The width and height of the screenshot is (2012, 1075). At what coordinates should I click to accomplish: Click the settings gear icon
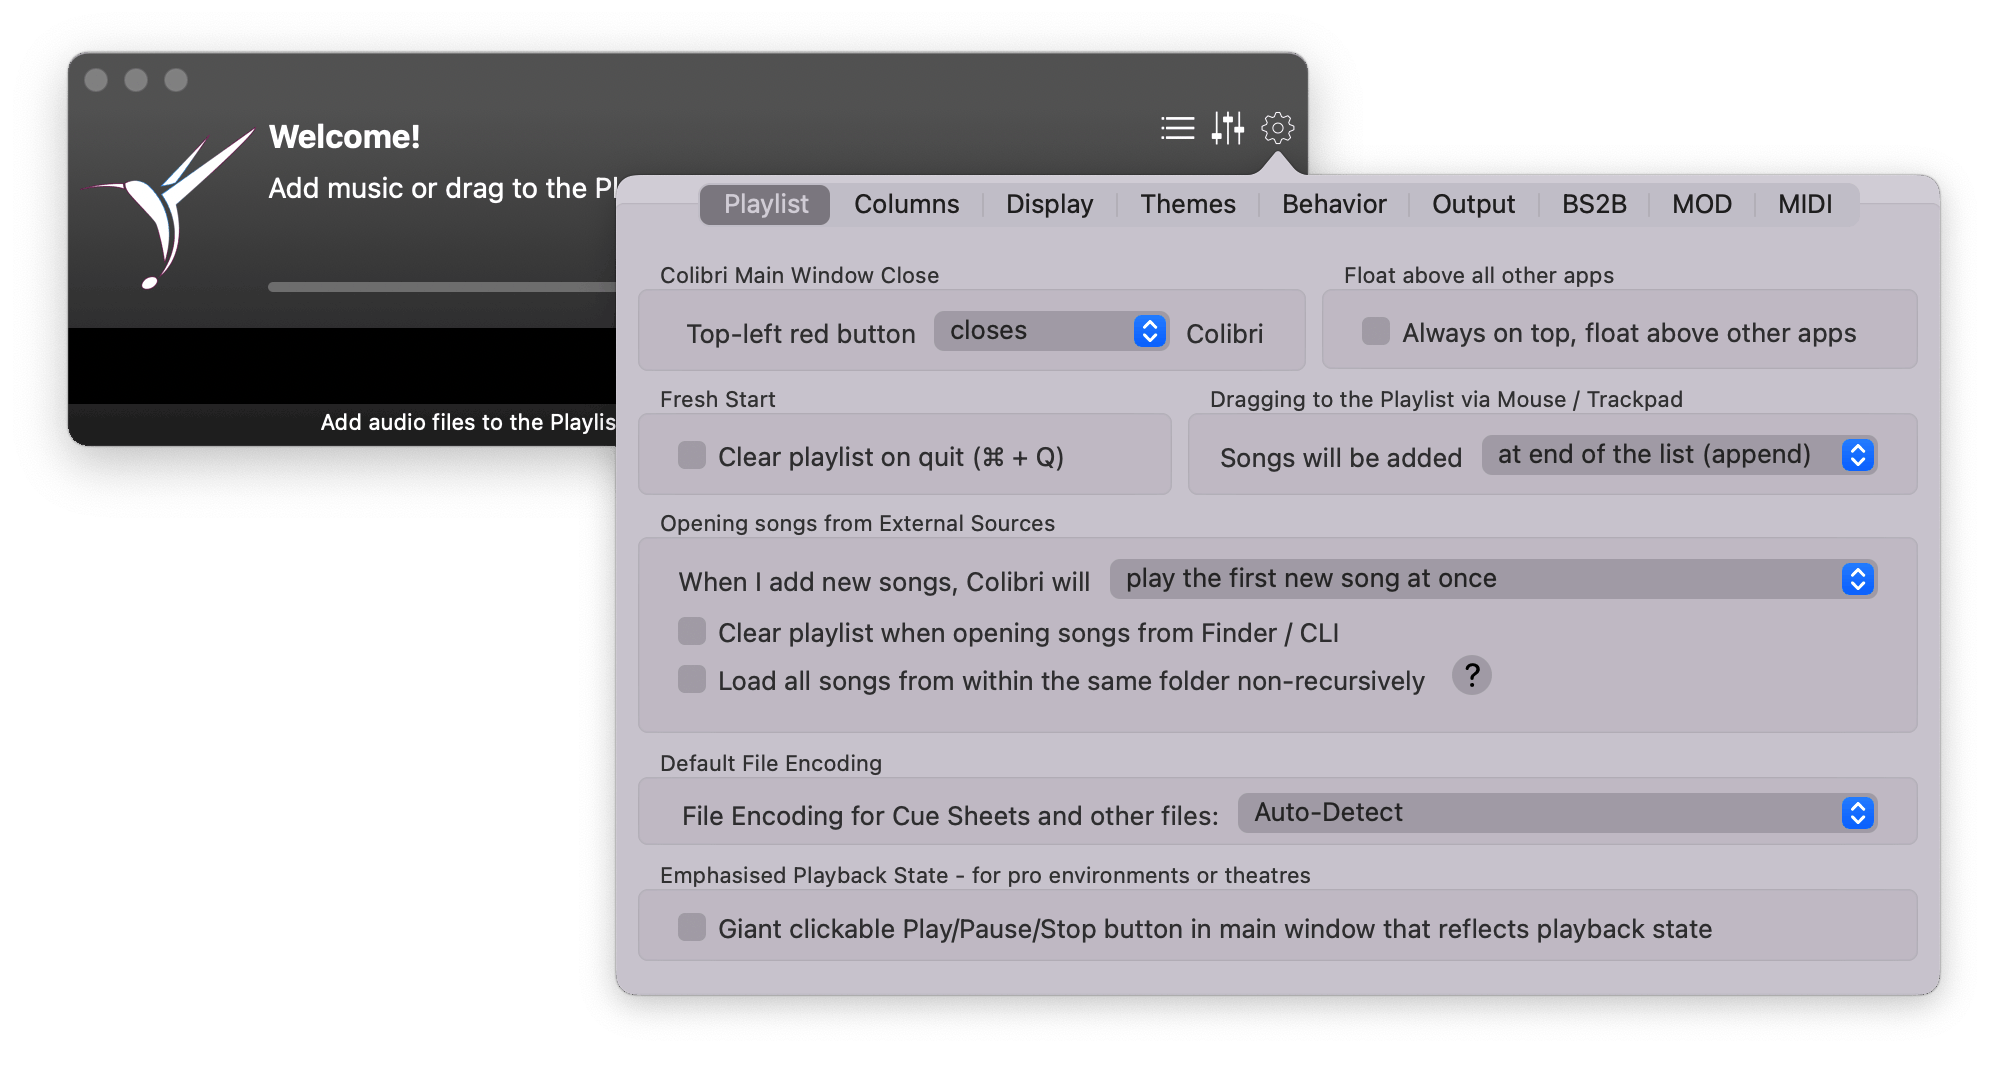pos(1278,128)
